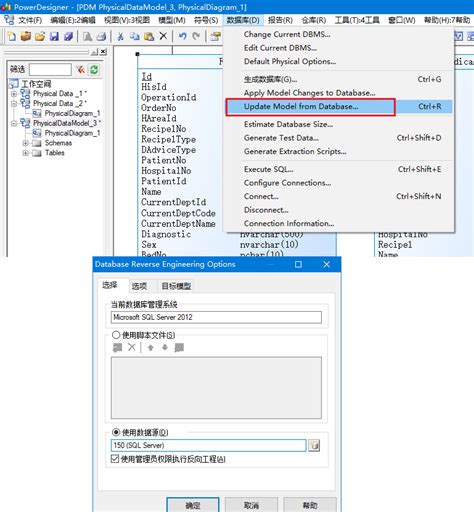The width and height of the screenshot is (474, 512).
Task: Switch to the 选项 tab in dialog
Action: point(139,286)
